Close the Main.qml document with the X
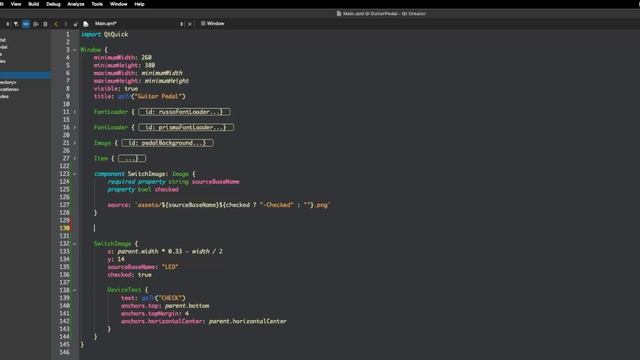The image size is (640, 360). 190,24
